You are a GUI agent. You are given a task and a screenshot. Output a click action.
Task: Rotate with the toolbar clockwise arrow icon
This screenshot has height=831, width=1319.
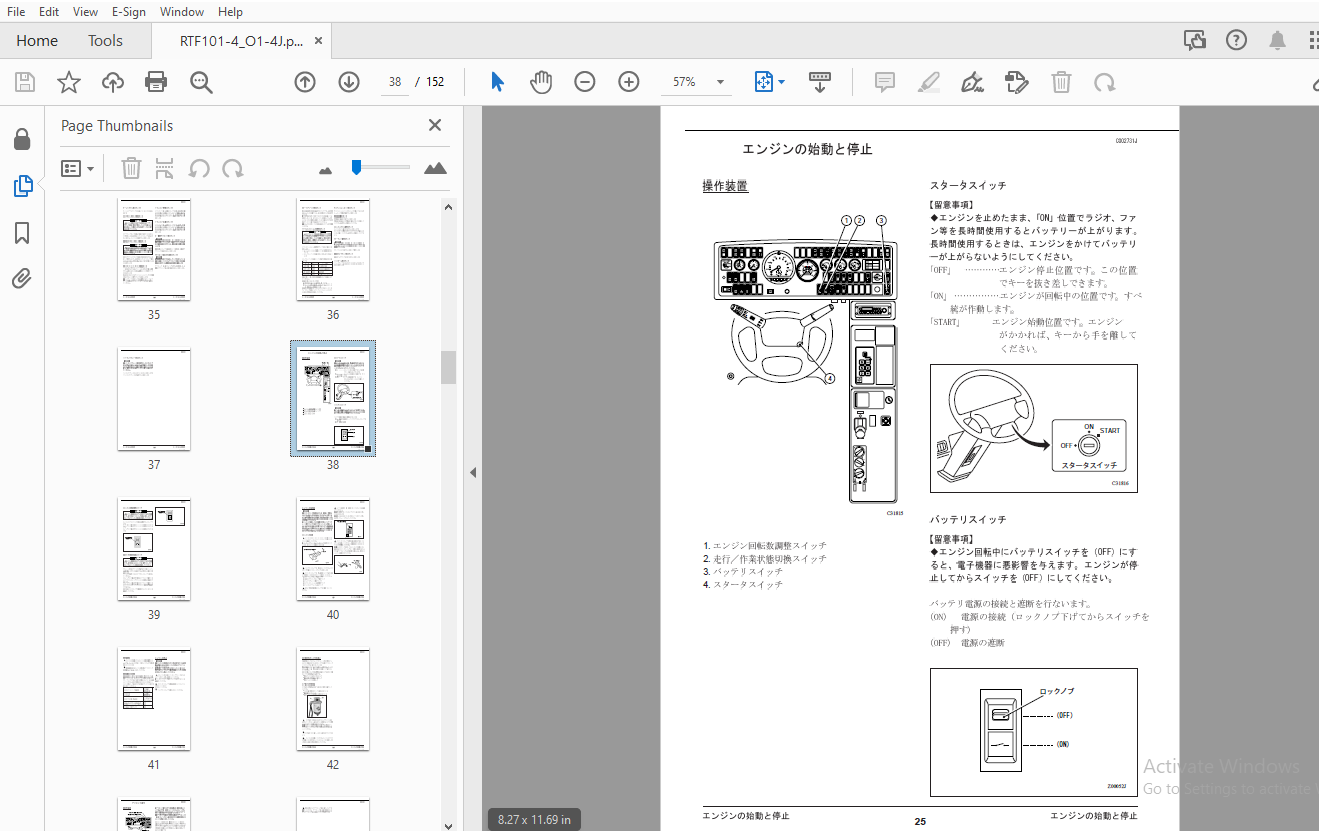[x=1104, y=82]
